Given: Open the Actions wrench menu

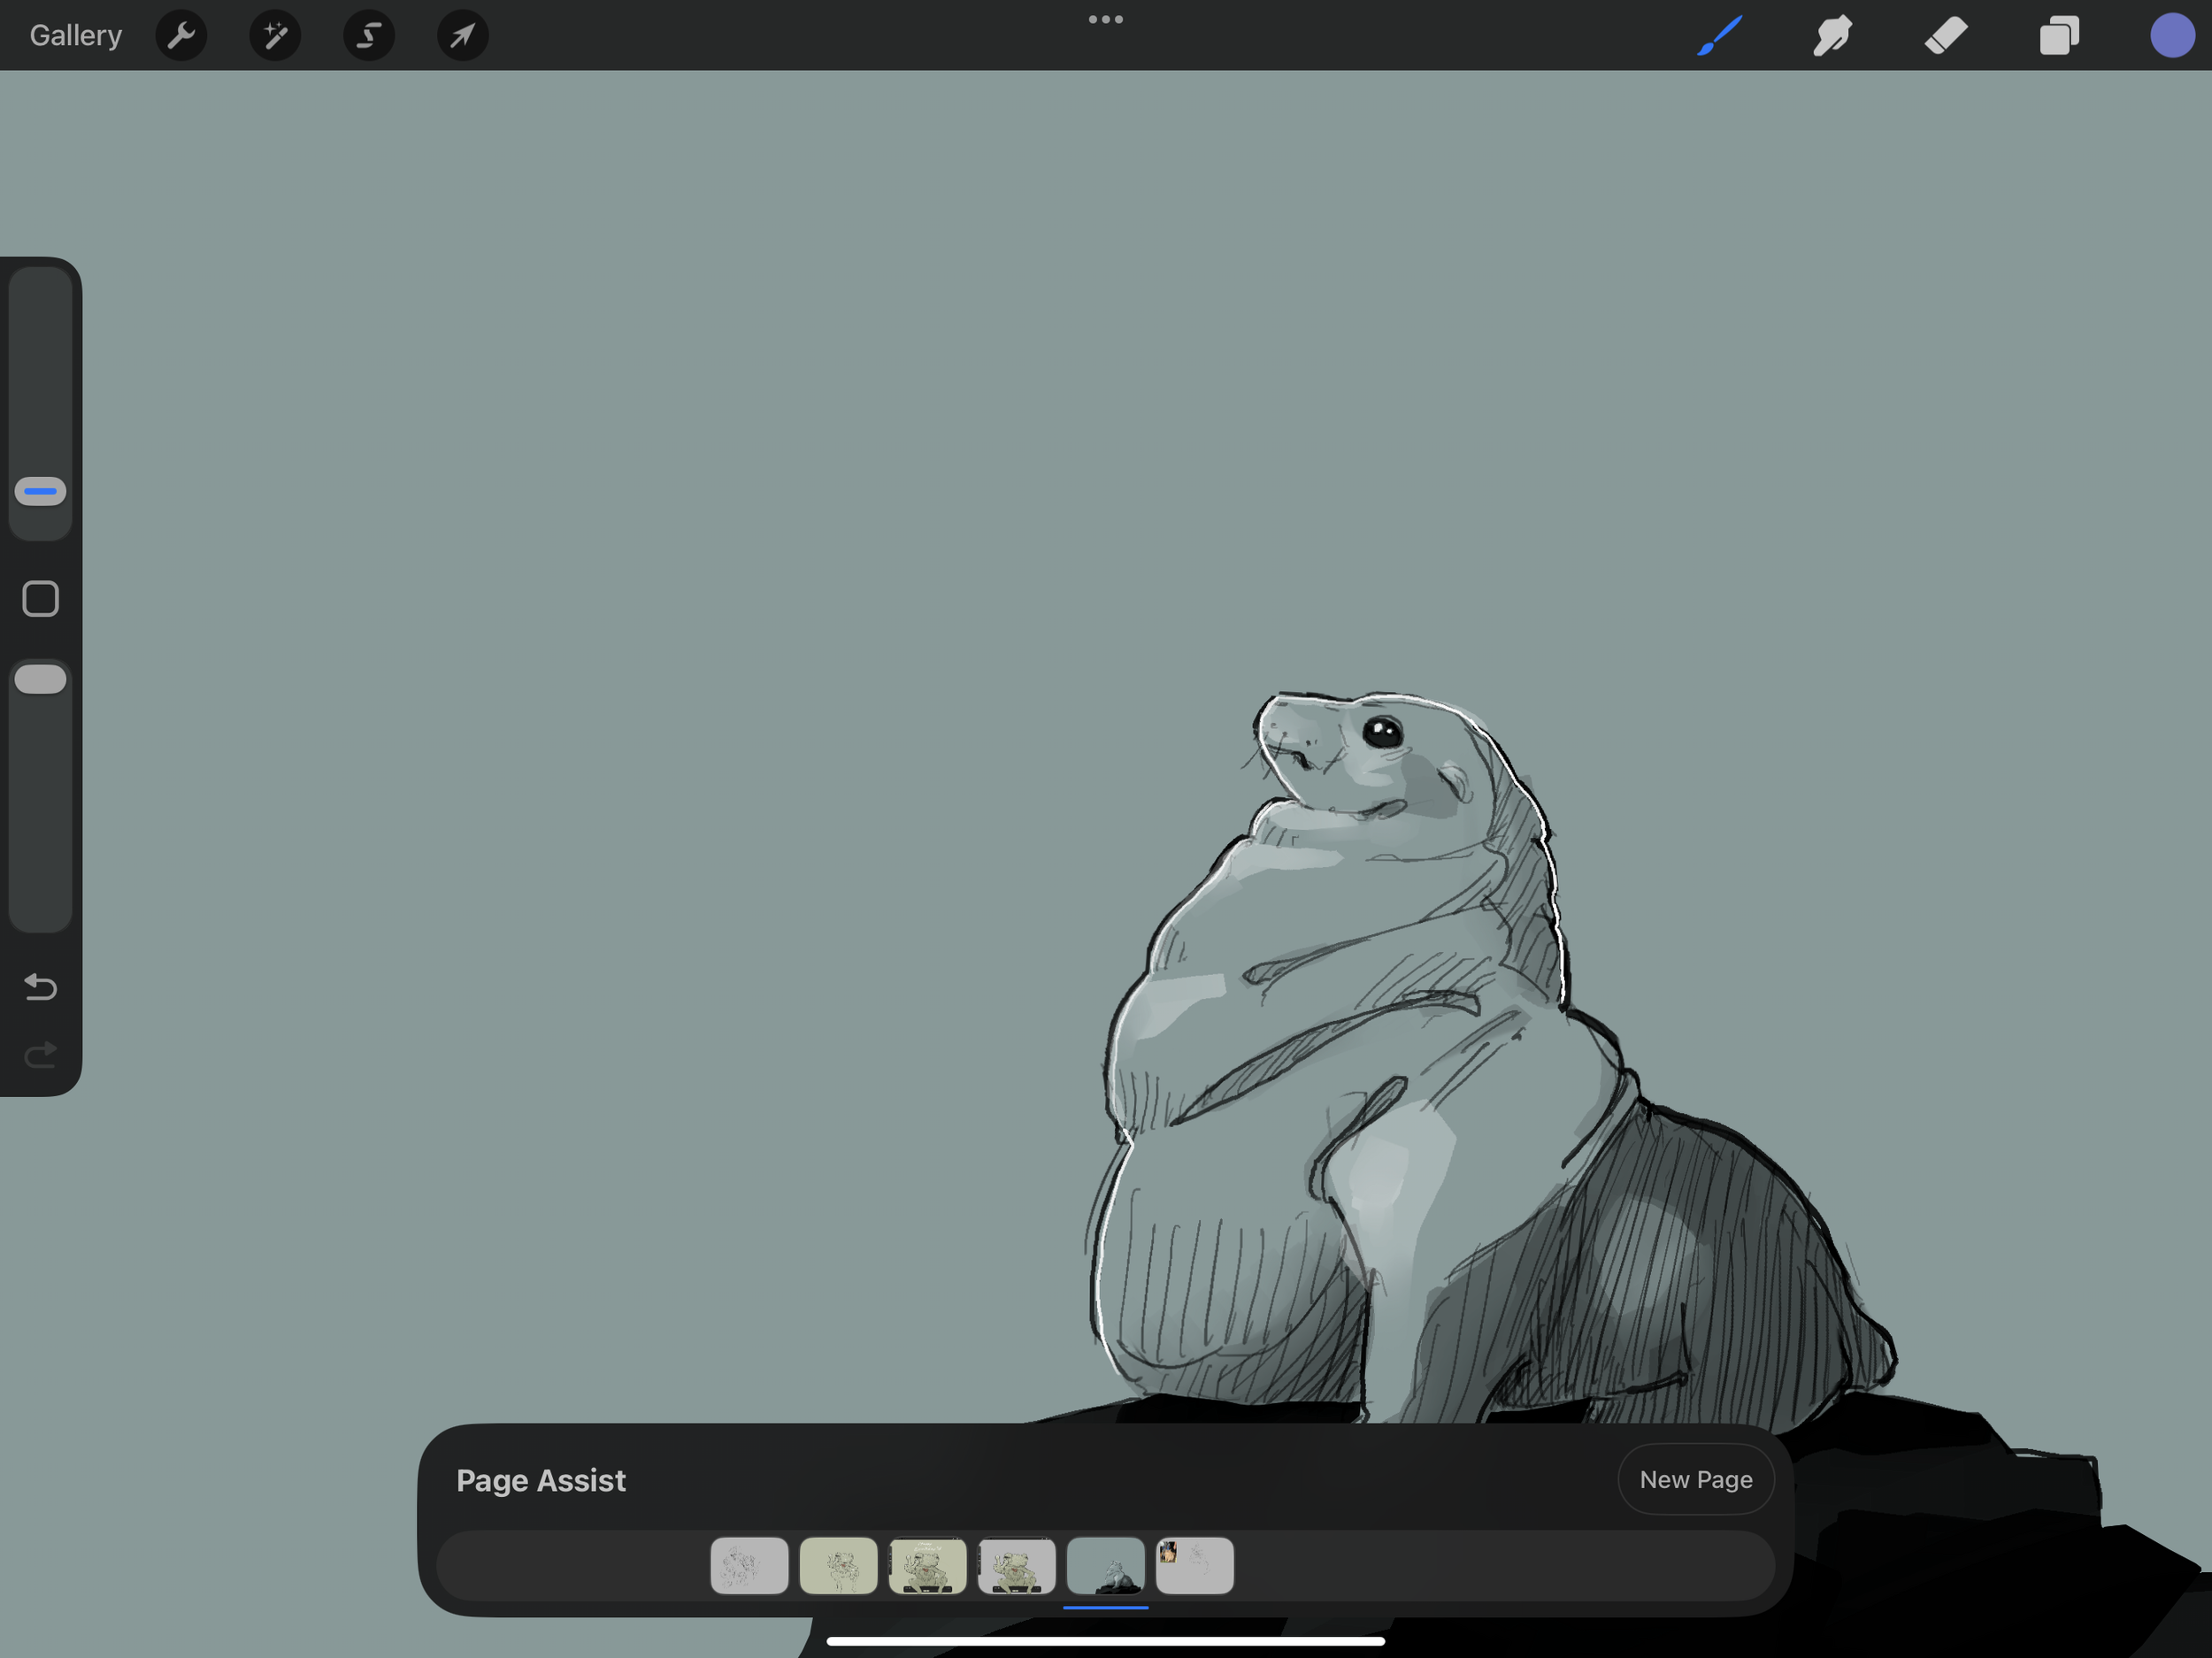Looking at the screenshot, I should point(181,36).
